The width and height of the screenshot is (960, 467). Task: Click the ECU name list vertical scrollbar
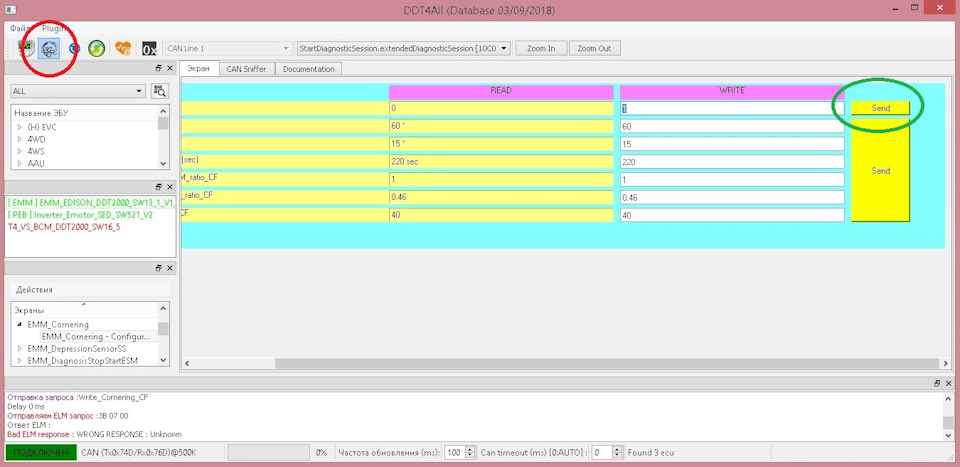[163, 137]
